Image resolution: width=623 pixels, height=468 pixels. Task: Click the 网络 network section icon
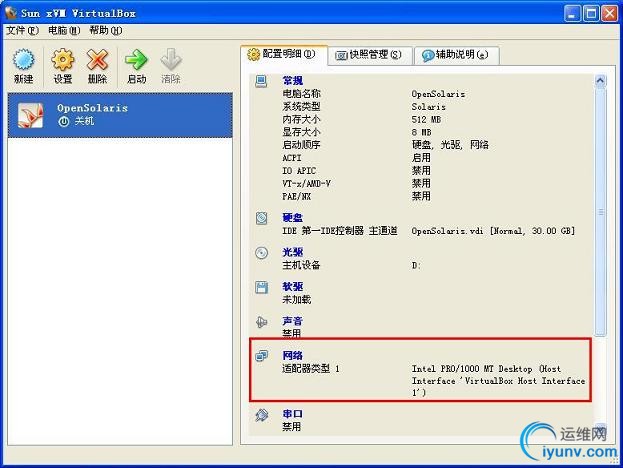261,356
